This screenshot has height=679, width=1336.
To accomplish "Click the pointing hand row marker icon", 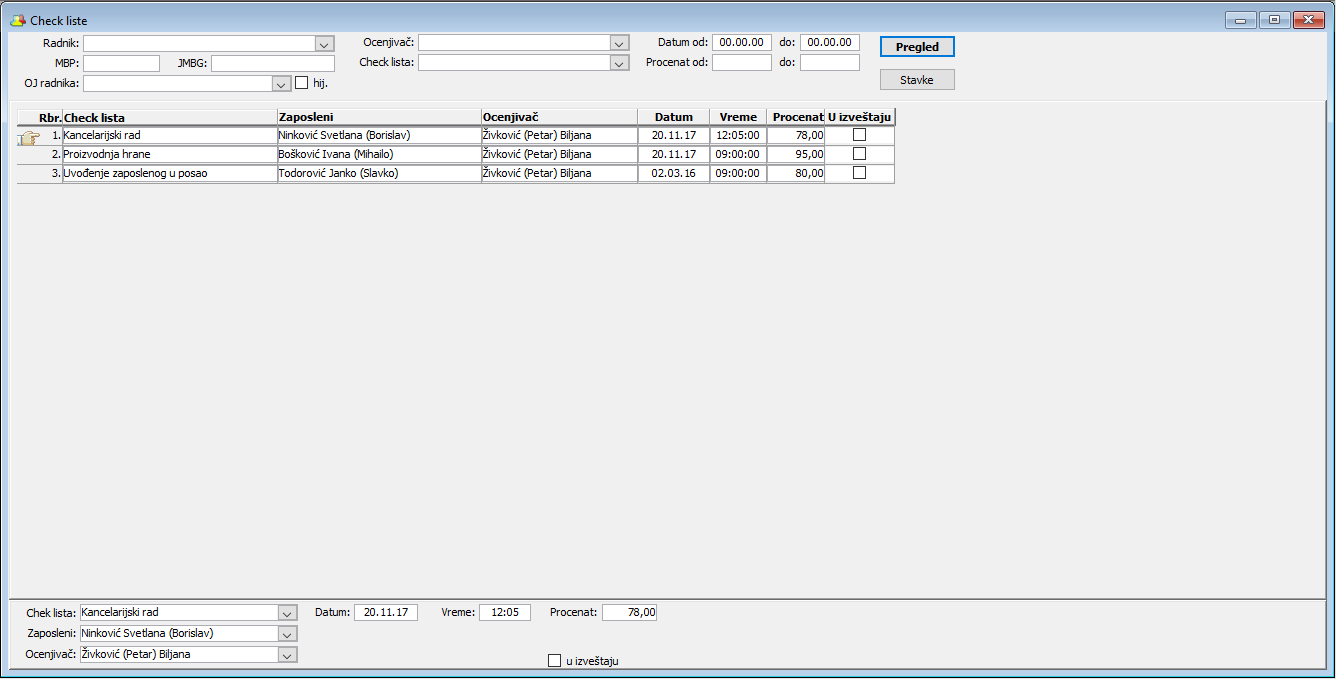I will click(x=29, y=138).
